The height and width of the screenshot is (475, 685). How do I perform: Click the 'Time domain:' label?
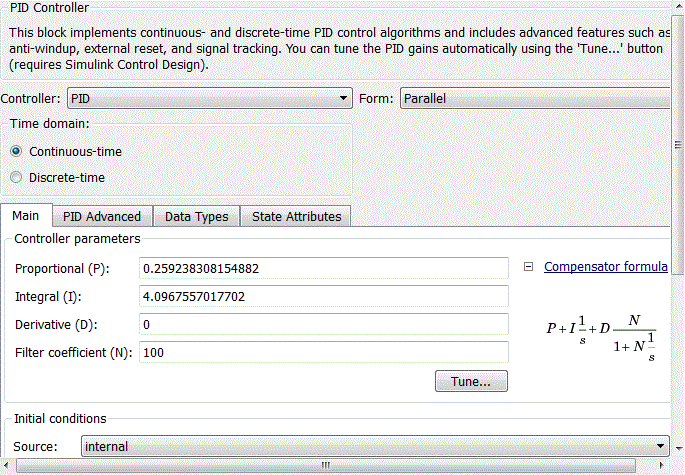(49, 124)
